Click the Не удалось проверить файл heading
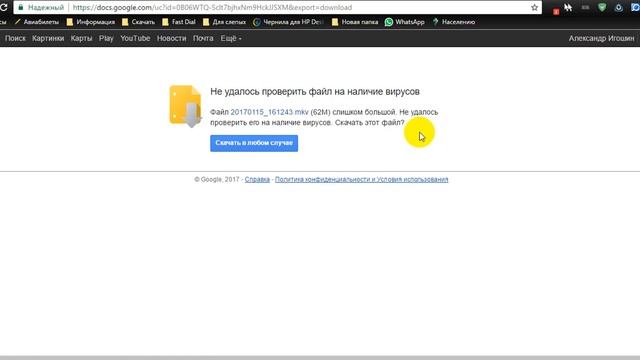Image resolution: width=640 pixels, height=360 pixels. 315,92
